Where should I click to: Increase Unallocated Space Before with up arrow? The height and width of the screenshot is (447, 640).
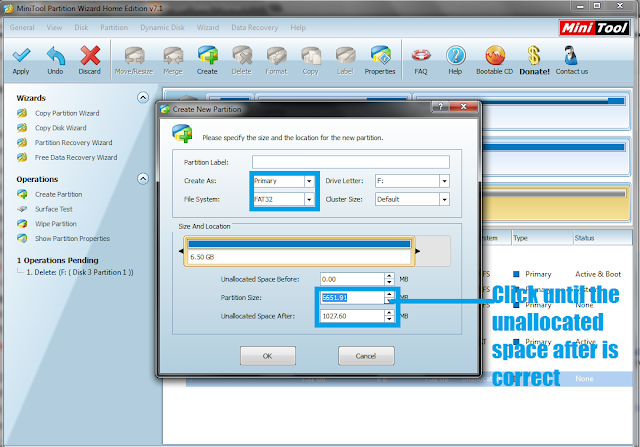click(389, 276)
